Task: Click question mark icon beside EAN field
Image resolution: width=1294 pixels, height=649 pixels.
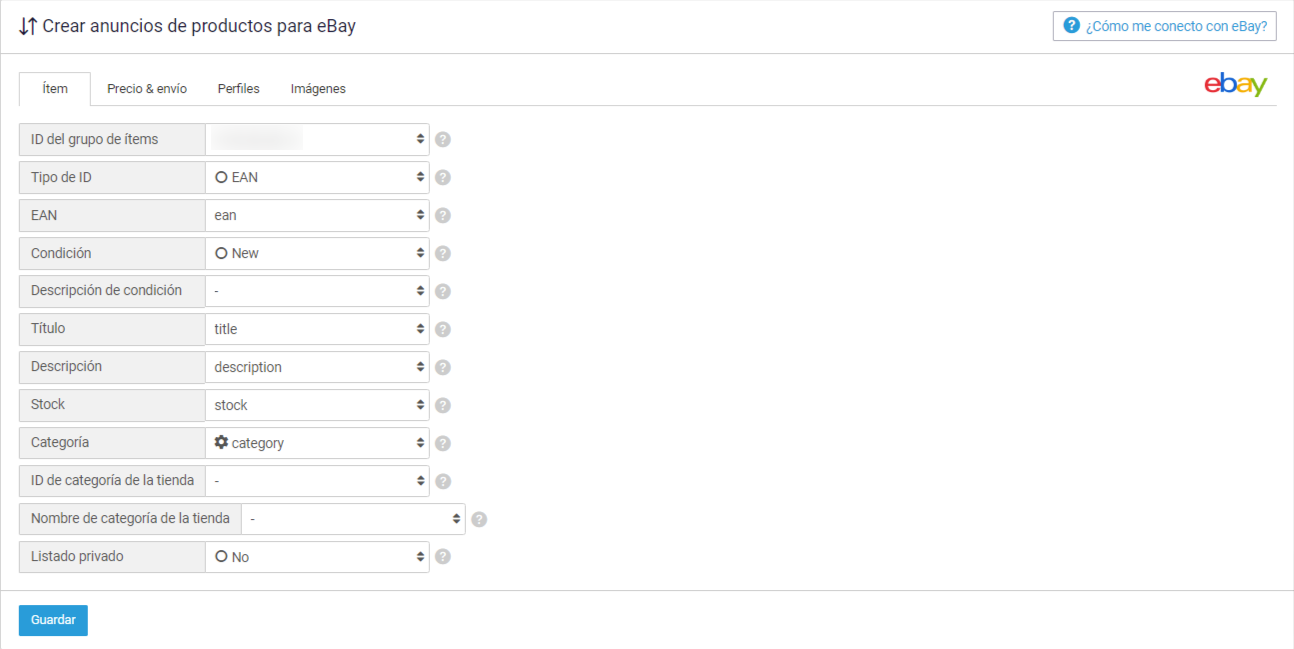Action: 443,215
